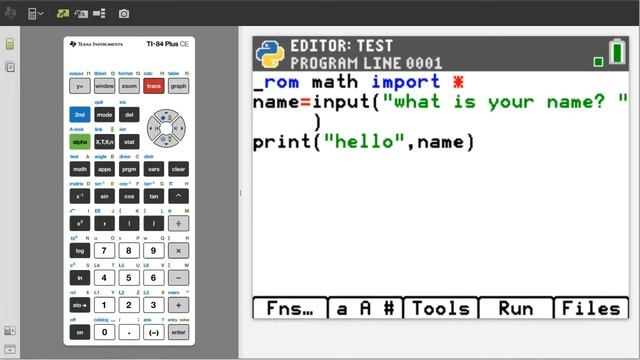
Task: Click the stat key
Action: [129, 142]
